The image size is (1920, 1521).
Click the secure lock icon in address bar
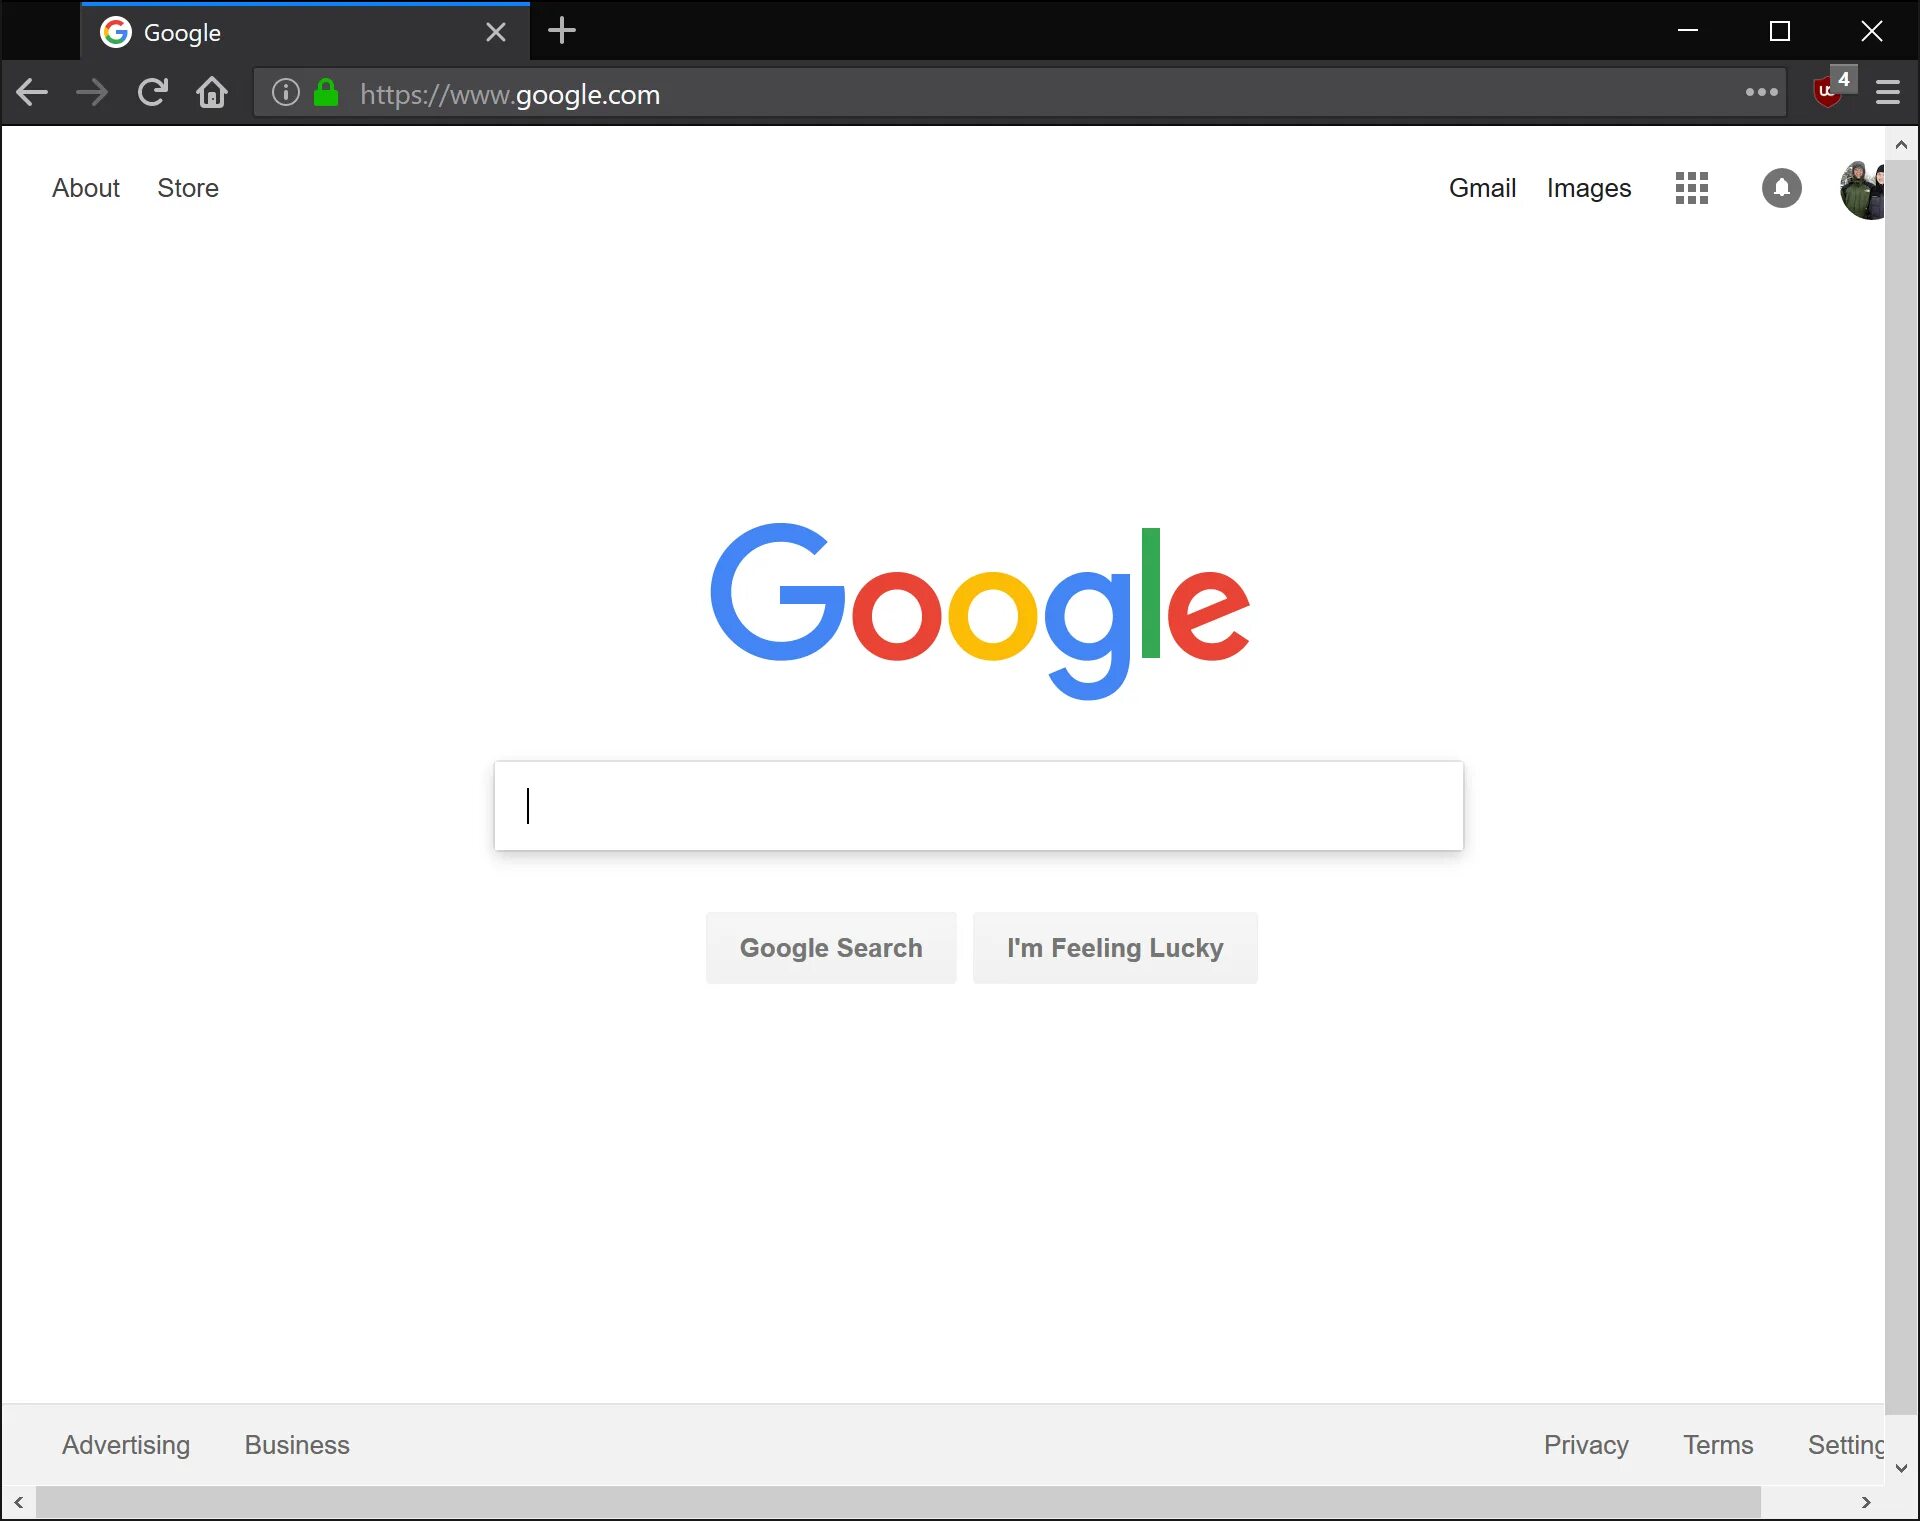tap(329, 94)
